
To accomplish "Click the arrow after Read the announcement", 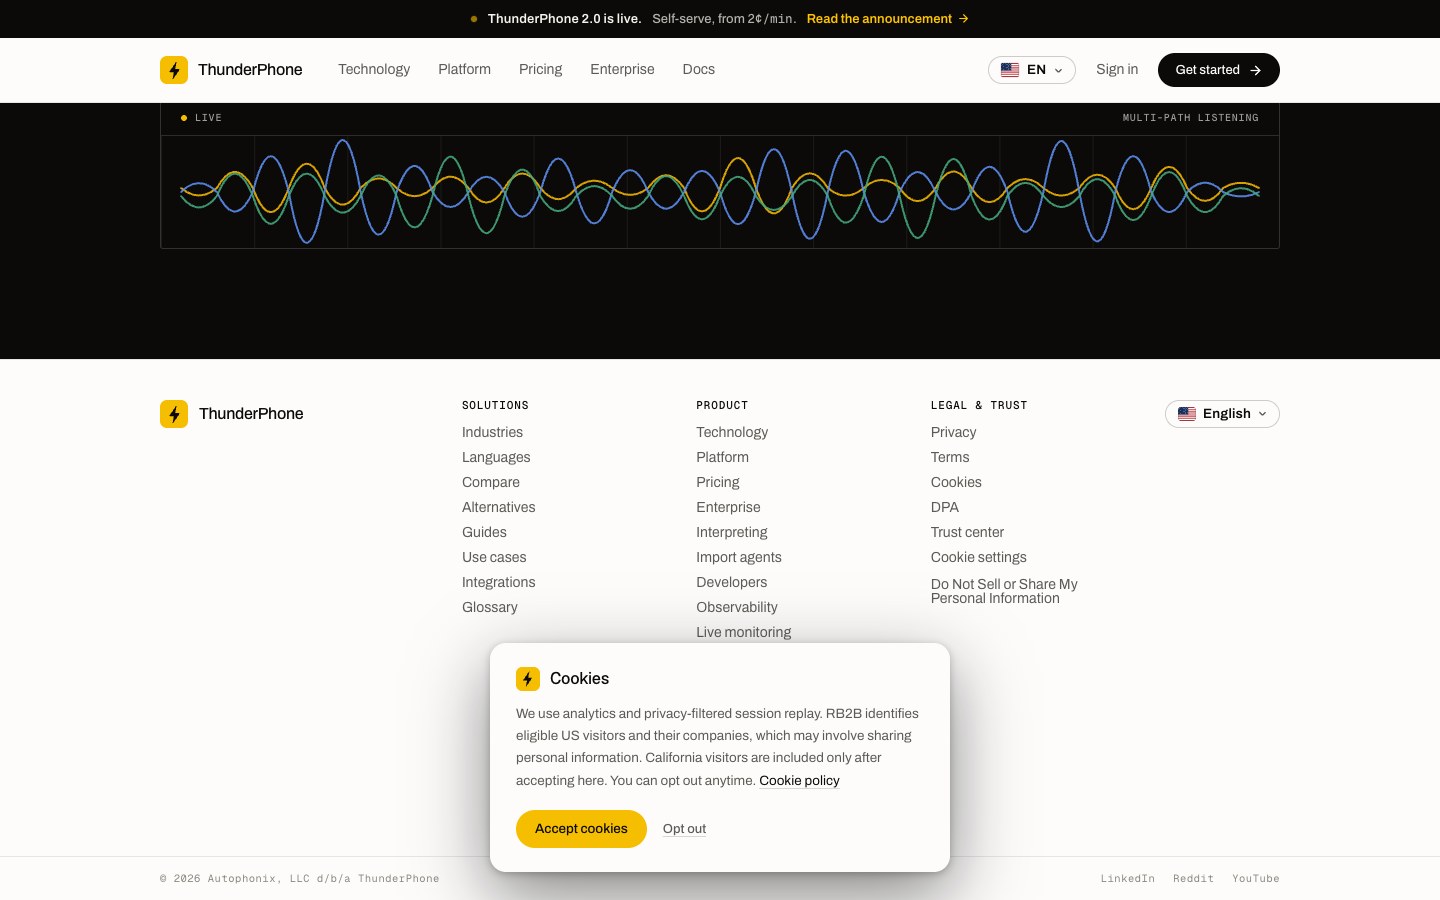I will pos(964,19).
